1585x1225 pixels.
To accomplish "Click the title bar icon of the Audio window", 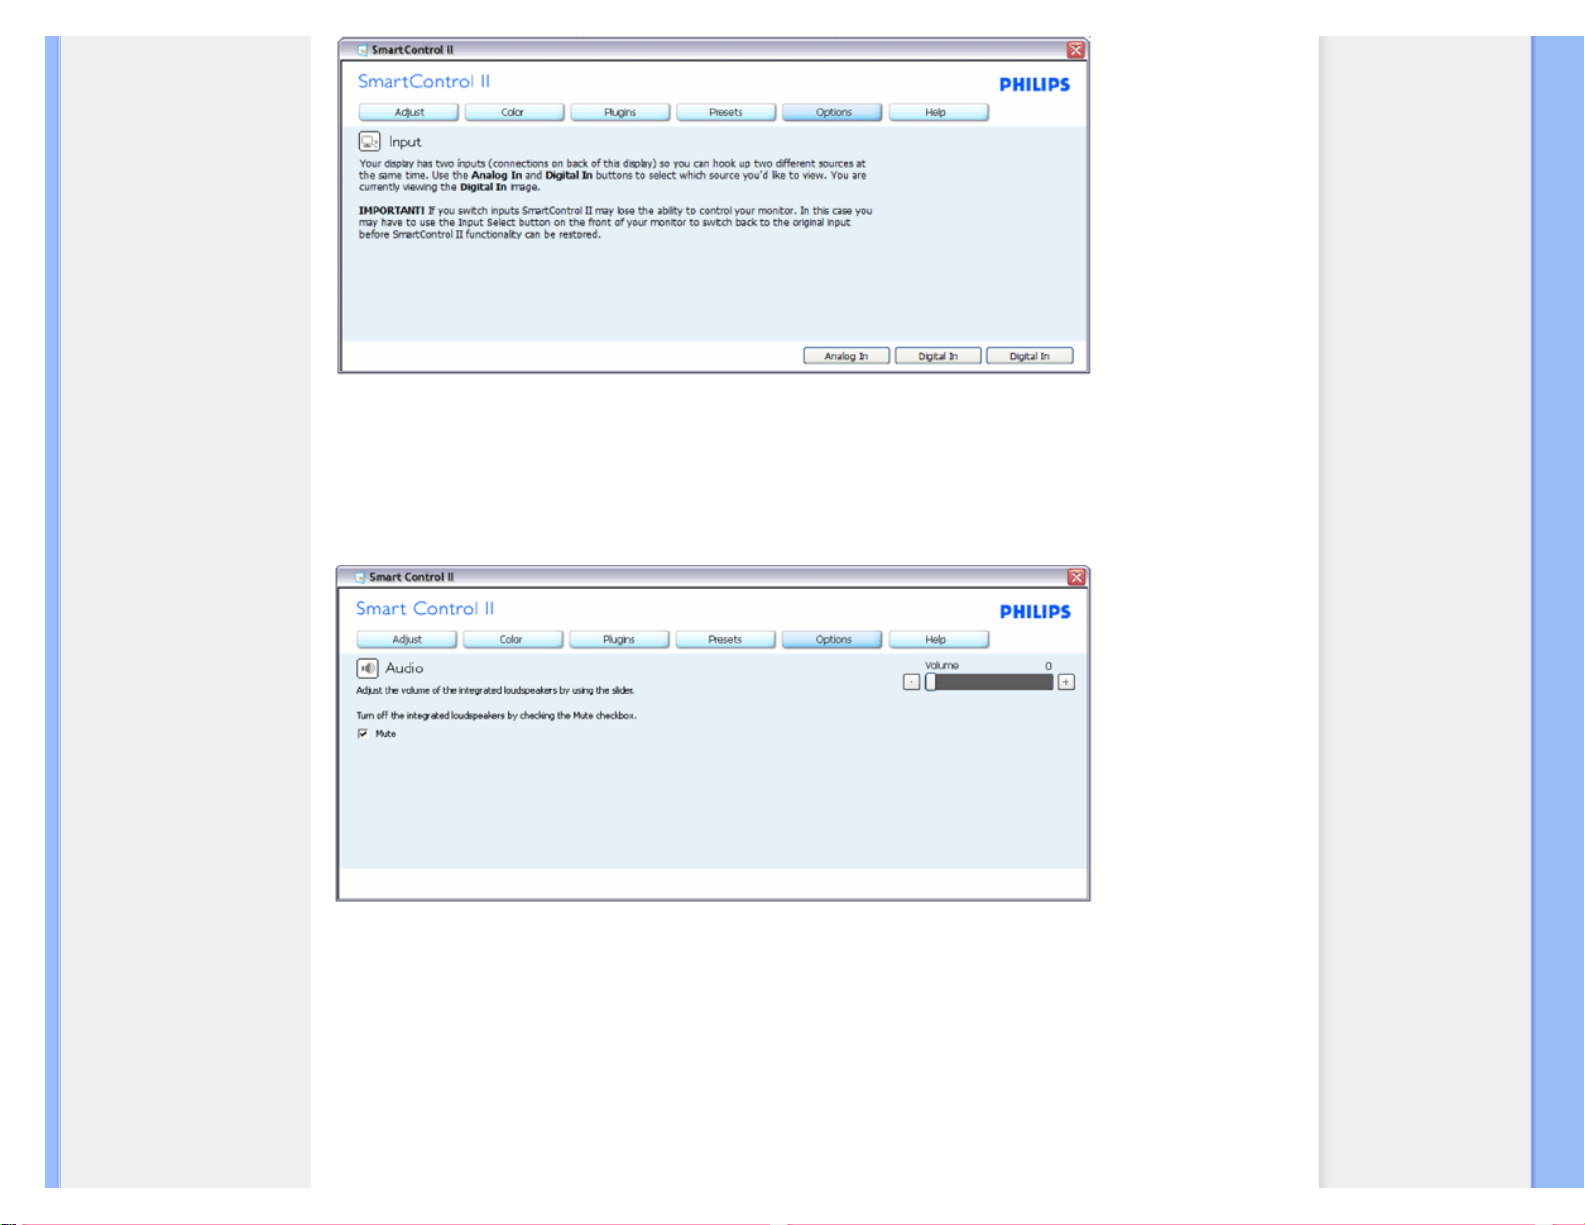I will click(360, 577).
